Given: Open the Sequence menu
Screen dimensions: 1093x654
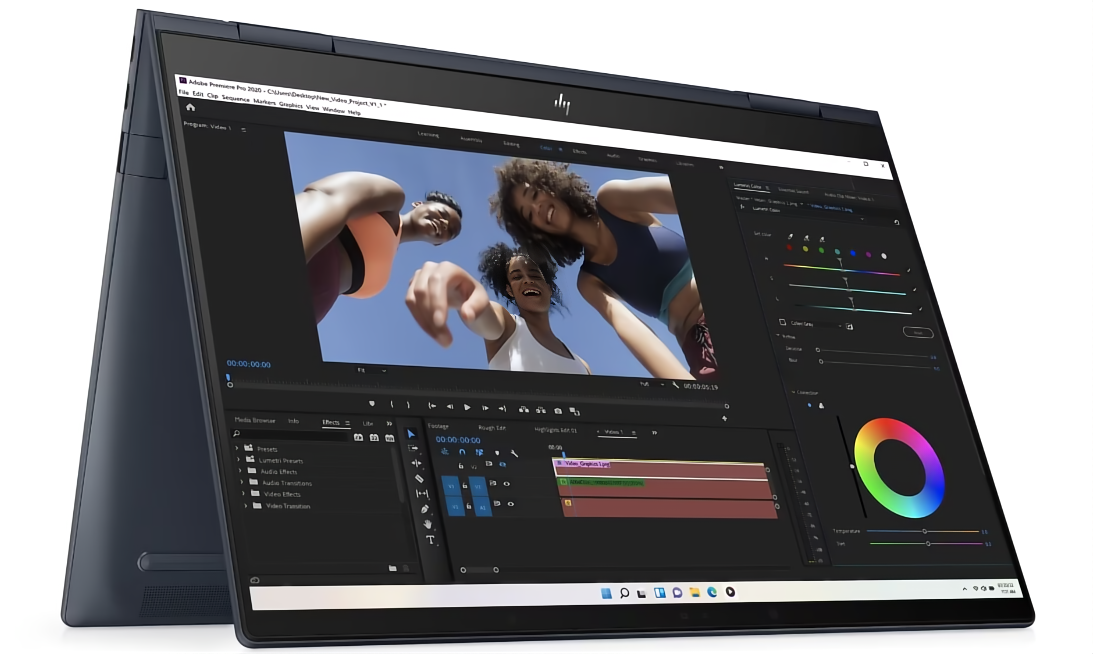Looking at the screenshot, I should pos(236,99).
